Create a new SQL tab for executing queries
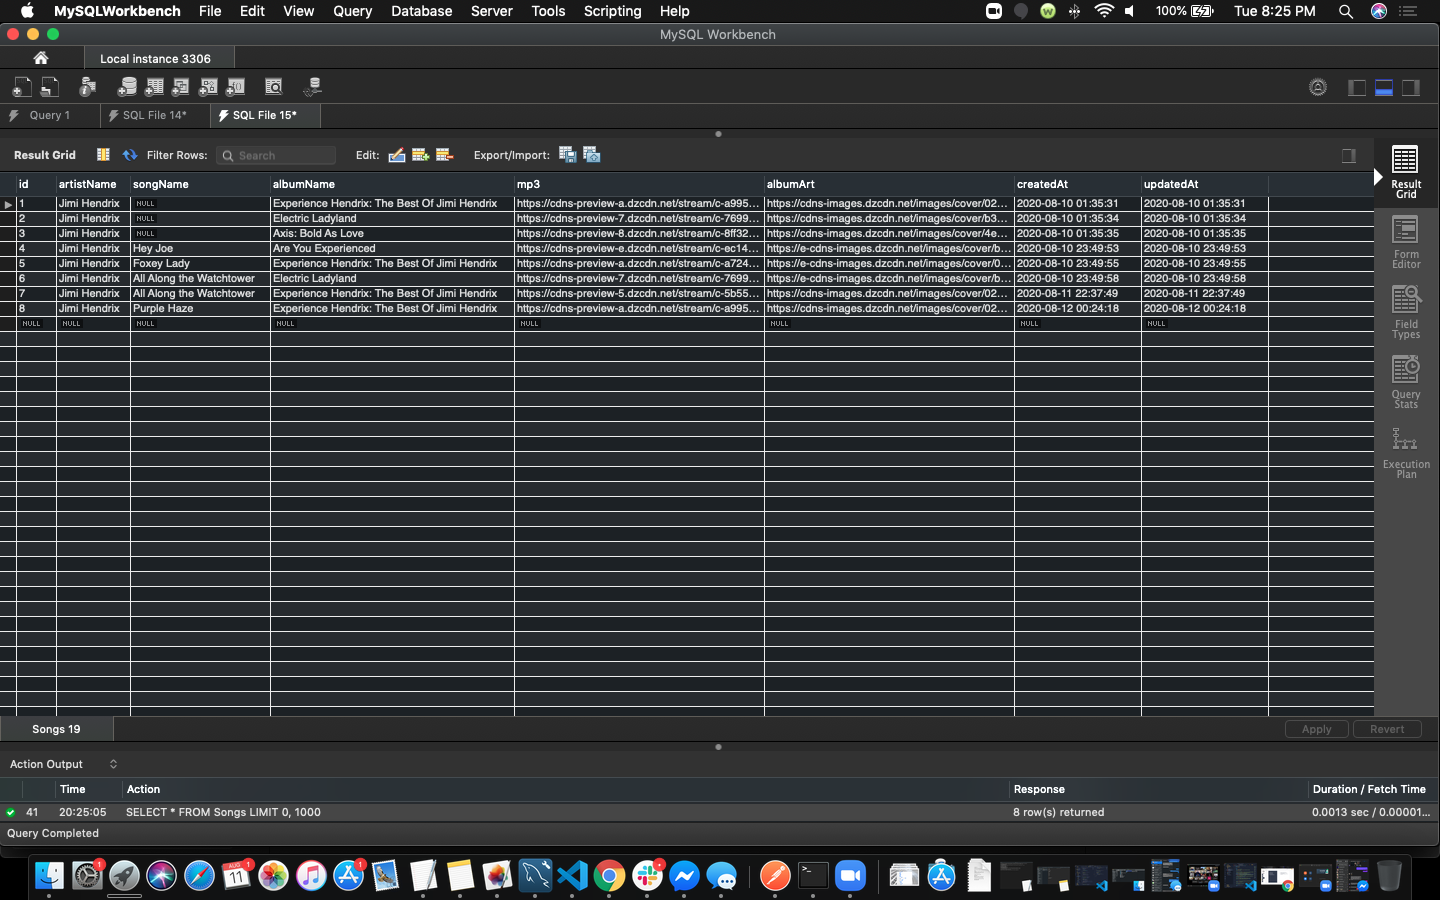This screenshot has height=900, width=1440. (x=20, y=87)
